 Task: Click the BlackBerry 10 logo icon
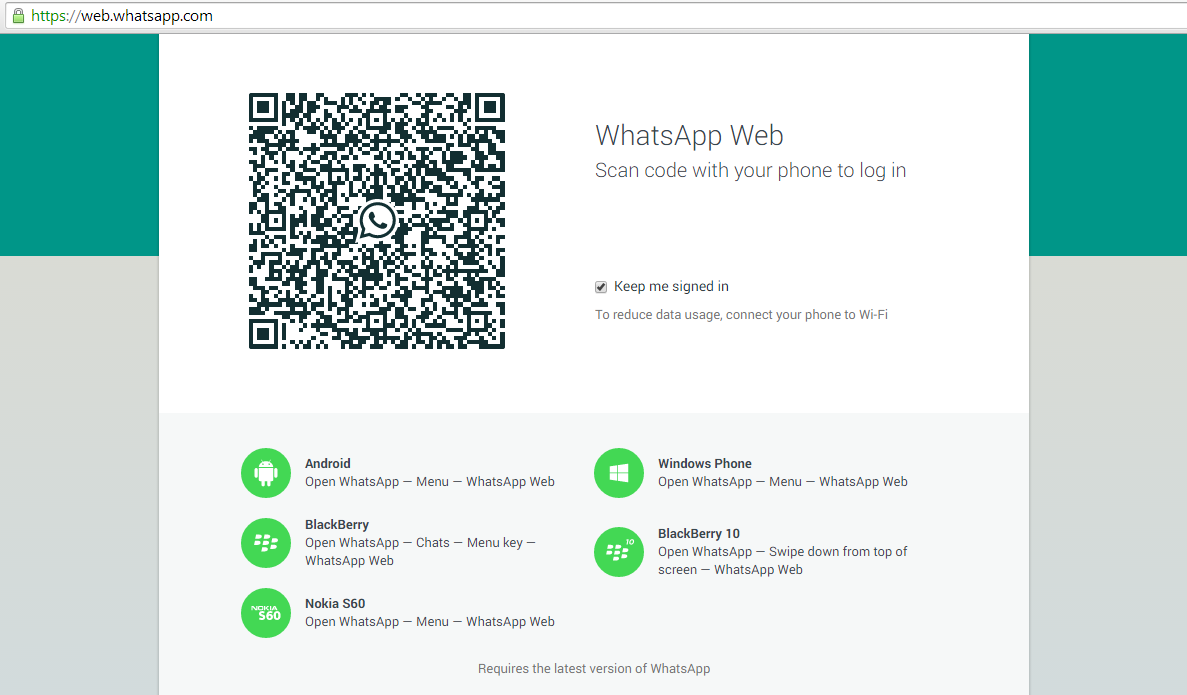(618, 552)
